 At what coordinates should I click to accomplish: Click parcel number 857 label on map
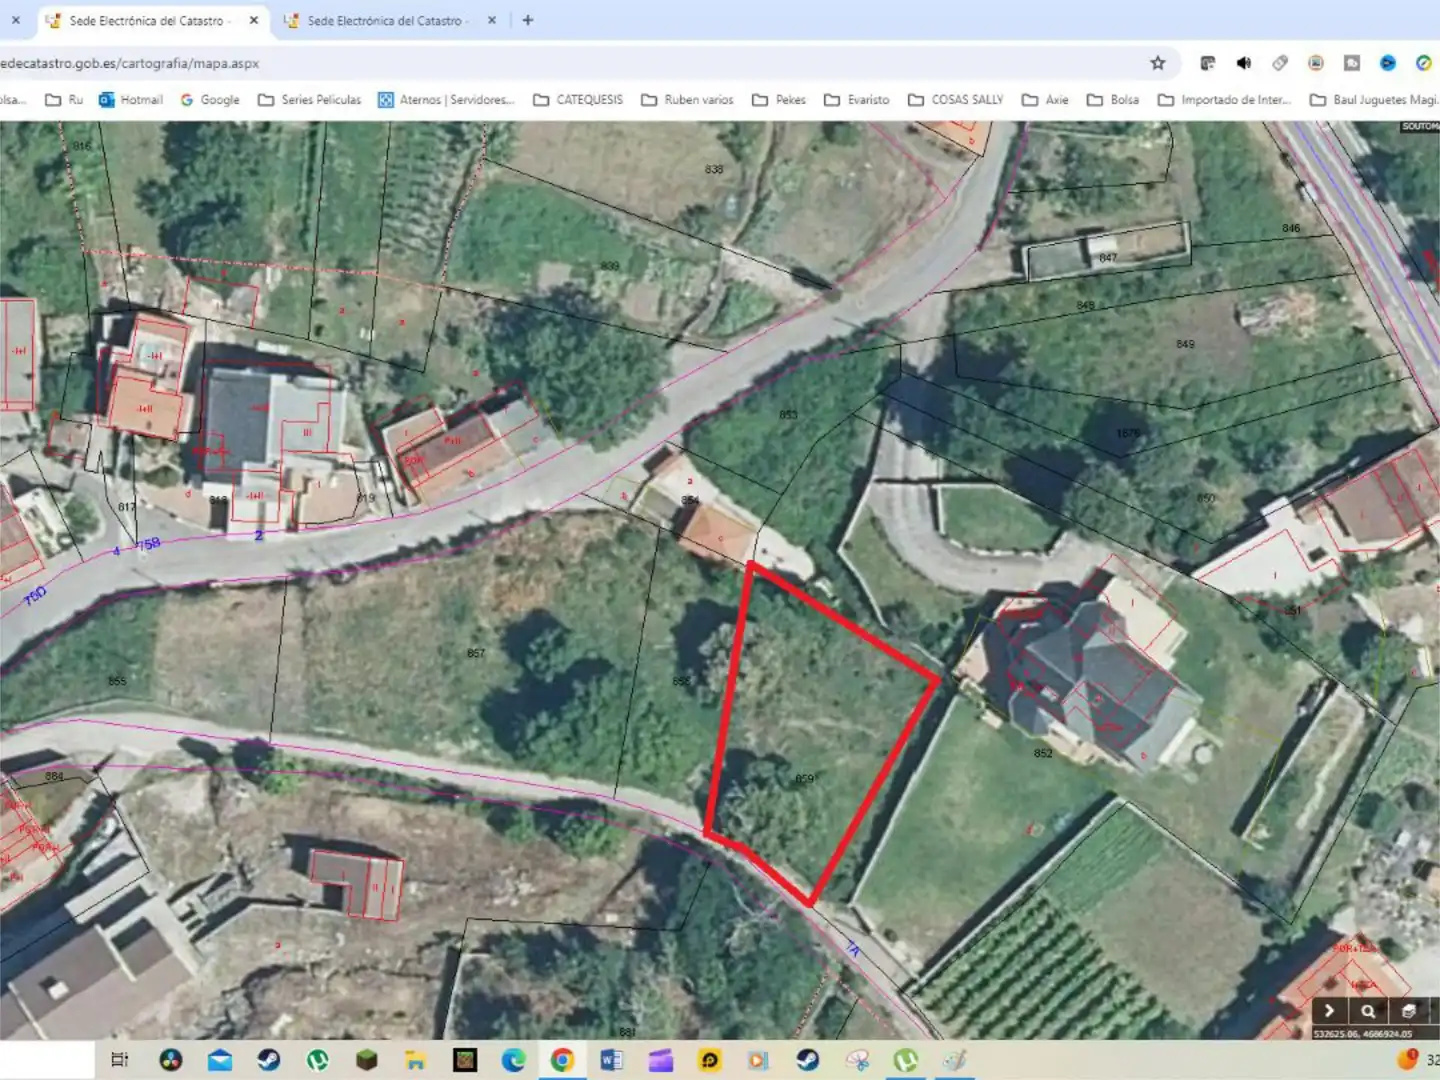point(476,653)
